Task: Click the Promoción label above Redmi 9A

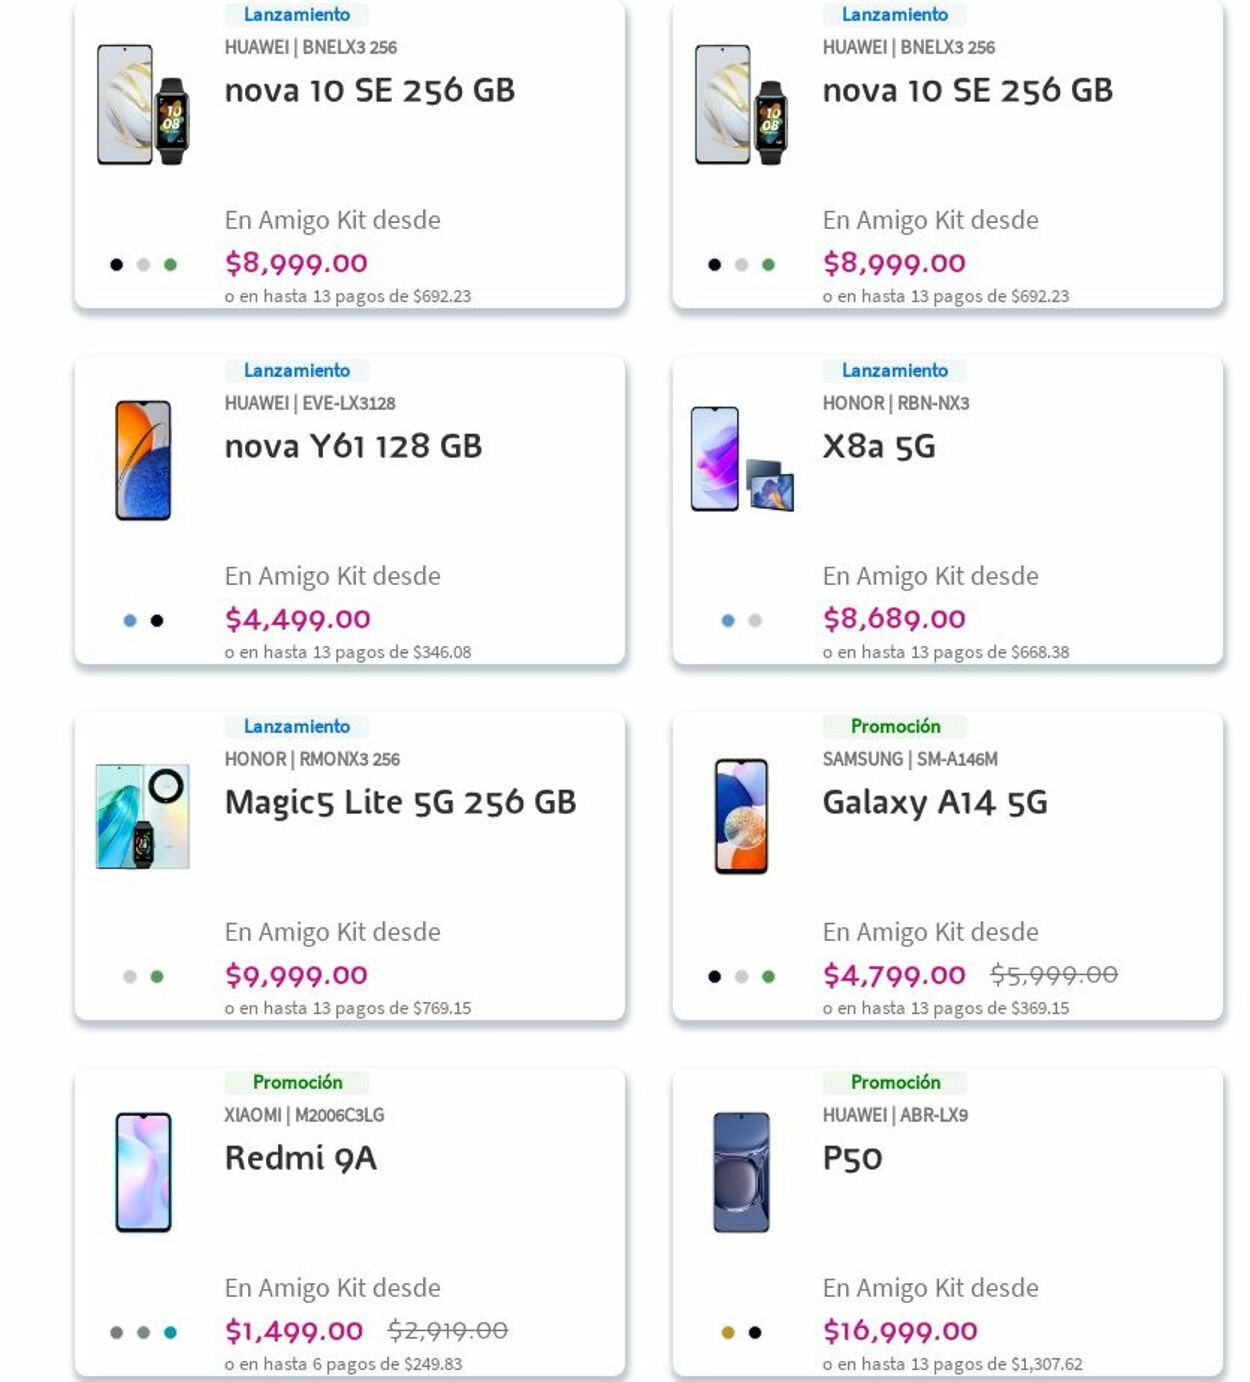Action: (x=297, y=1081)
